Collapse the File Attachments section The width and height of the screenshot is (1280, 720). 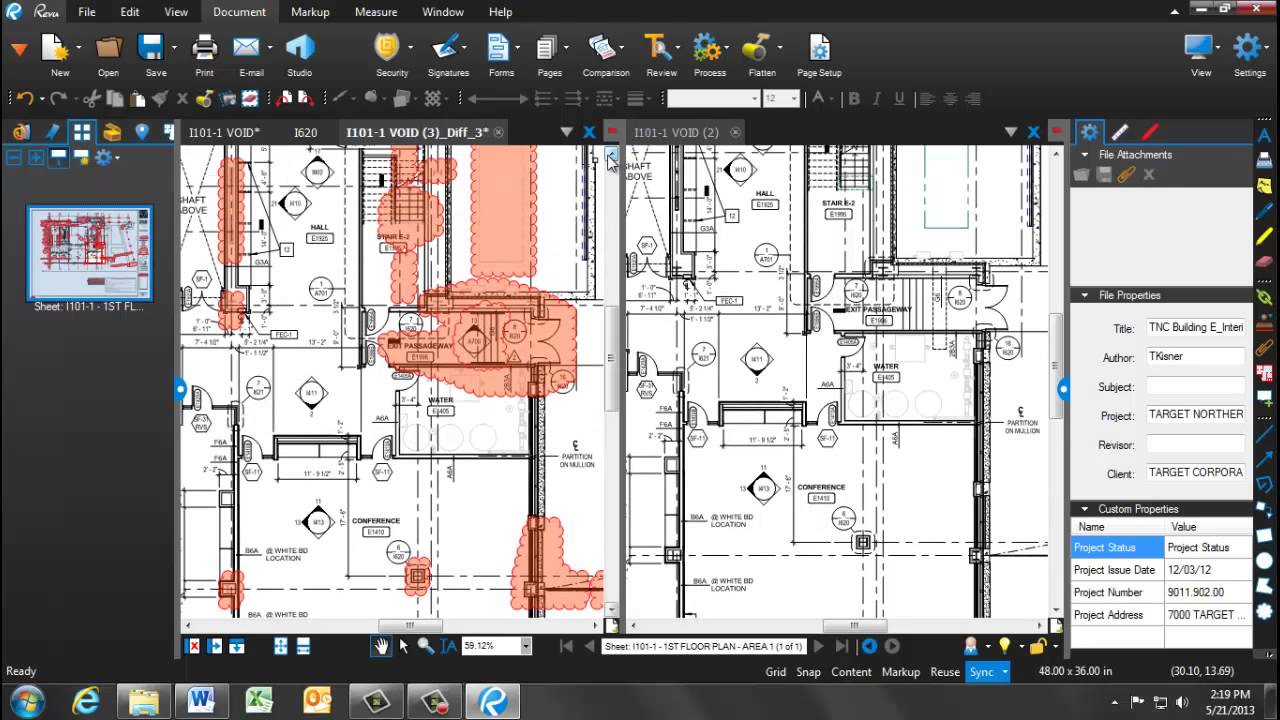[x=1084, y=155]
